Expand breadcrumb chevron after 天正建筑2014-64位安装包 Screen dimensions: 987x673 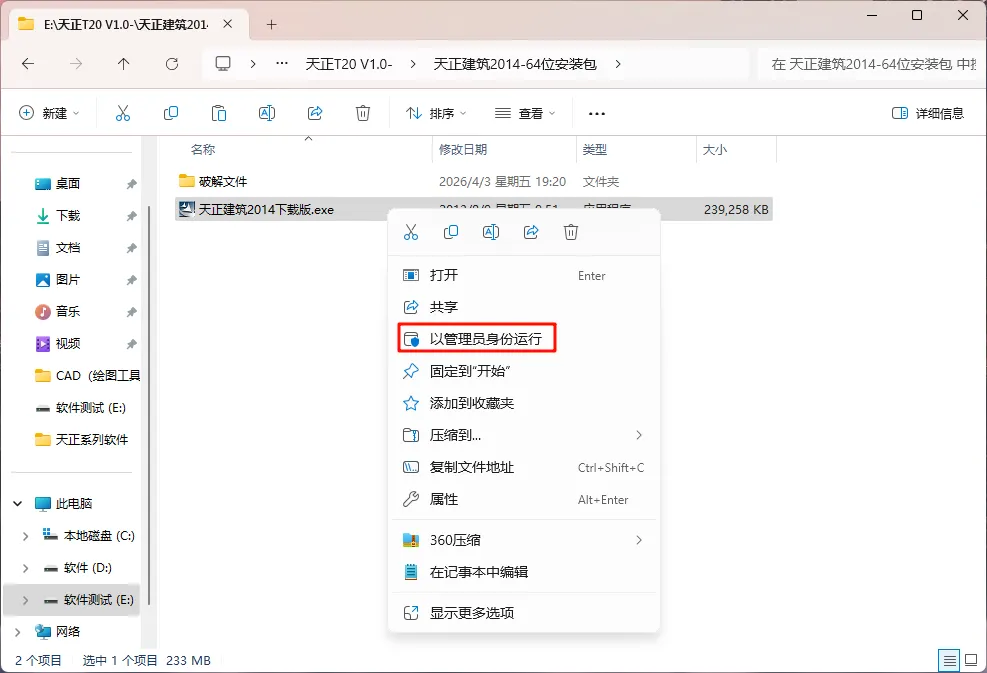pyautogui.click(x=618, y=64)
